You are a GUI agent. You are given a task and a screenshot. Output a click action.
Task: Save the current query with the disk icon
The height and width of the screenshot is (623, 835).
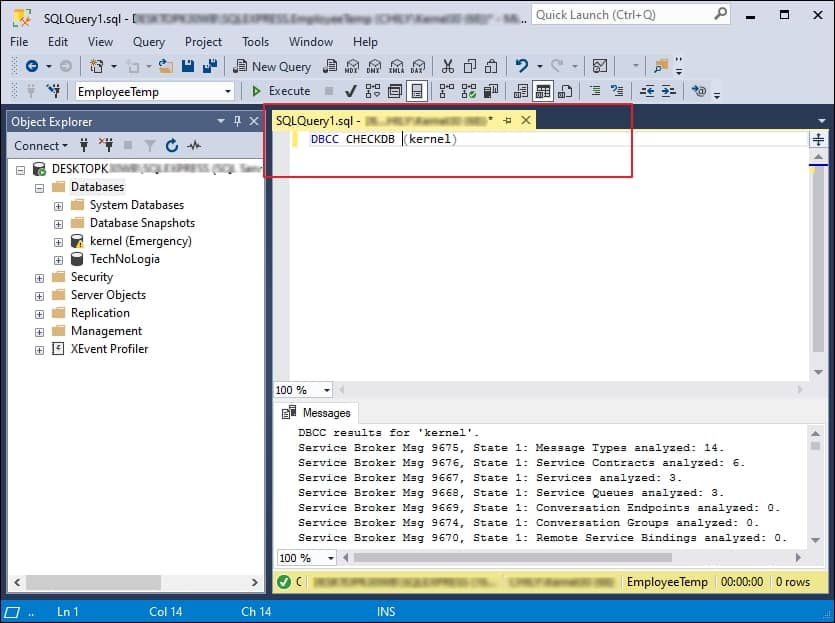(187, 67)
